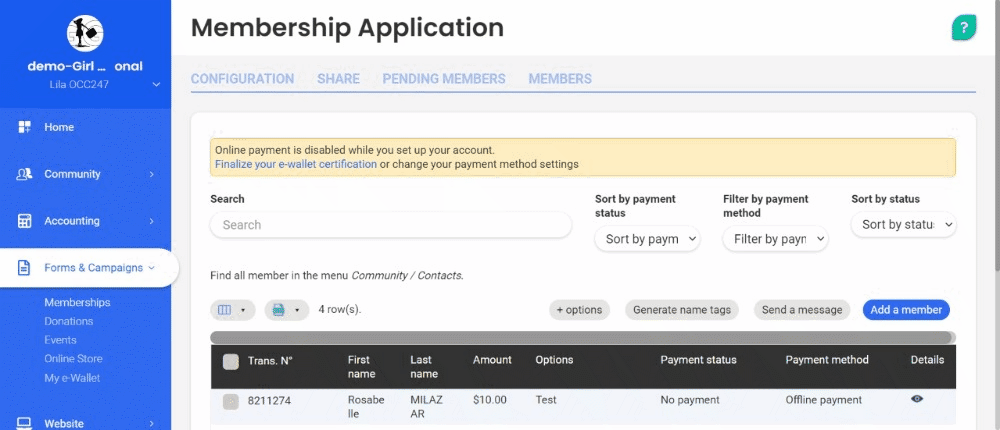Click the Forms & Campaigns document icon
The width and height of the screenshot is (1000, 430).
coord(25,268)
